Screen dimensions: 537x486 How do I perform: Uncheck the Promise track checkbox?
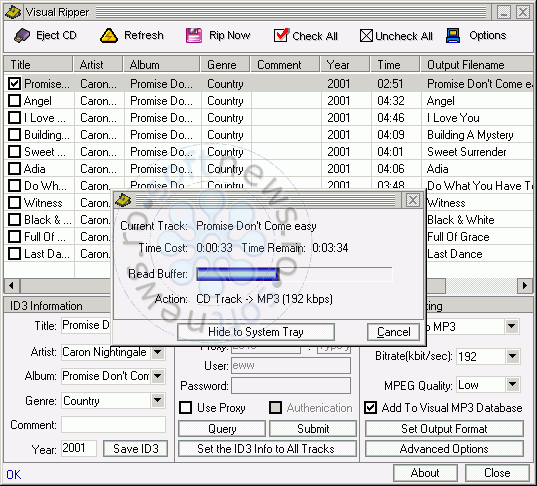pyautogui.click(x=14, y=83)
